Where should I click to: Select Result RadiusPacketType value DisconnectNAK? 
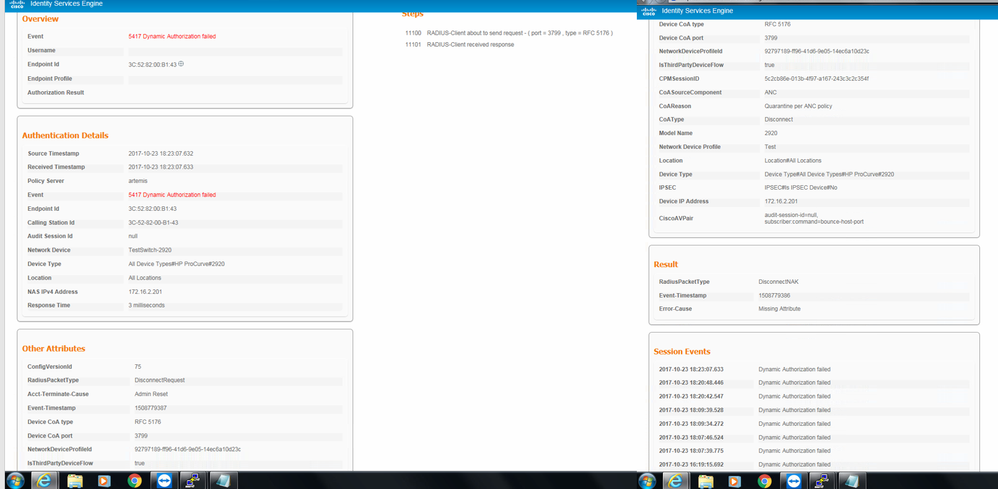[778, 281]
